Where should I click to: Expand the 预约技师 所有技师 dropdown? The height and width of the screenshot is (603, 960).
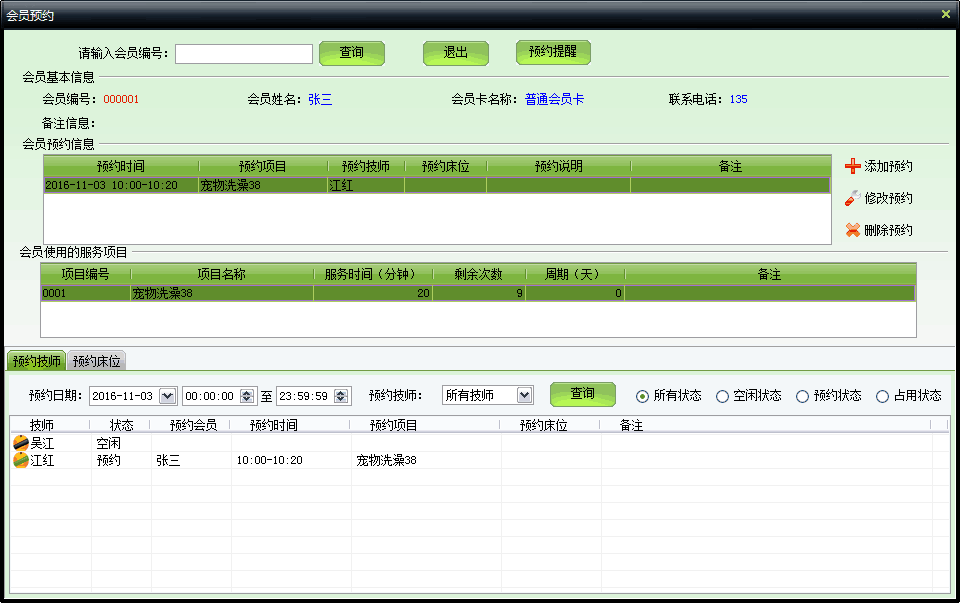coord(525,396)
